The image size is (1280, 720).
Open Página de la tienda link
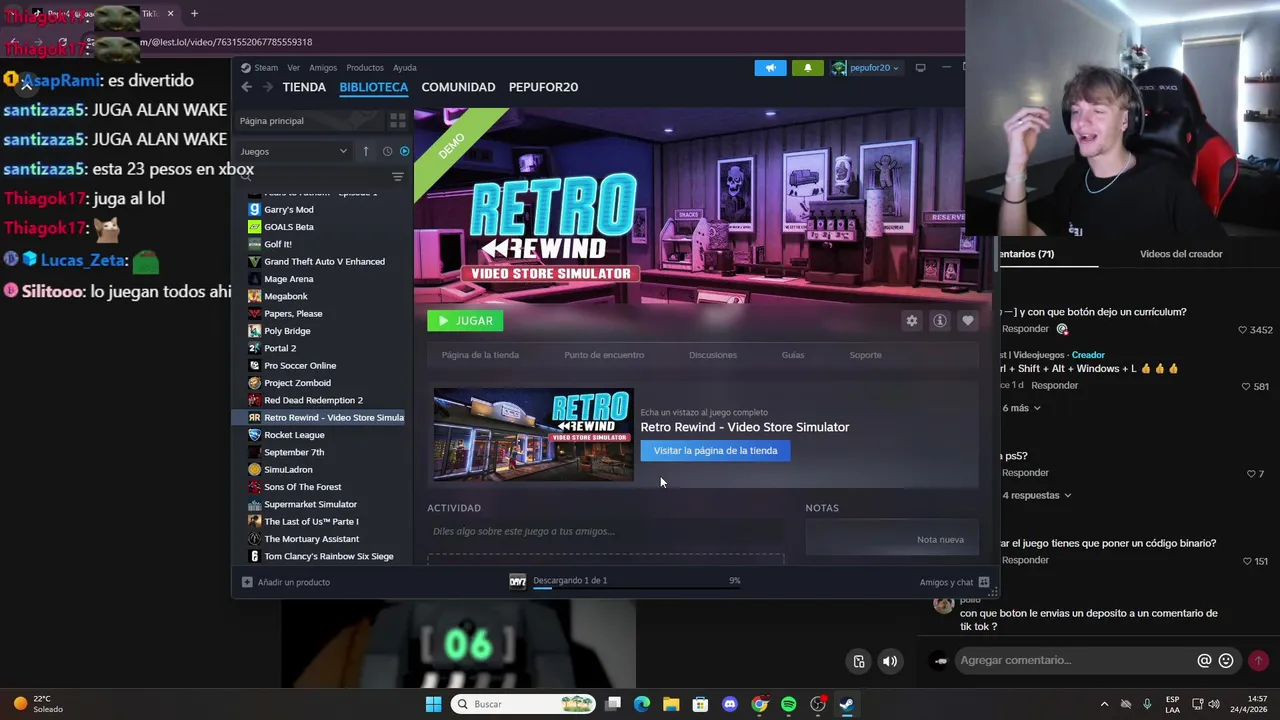(x=480, y=355)
